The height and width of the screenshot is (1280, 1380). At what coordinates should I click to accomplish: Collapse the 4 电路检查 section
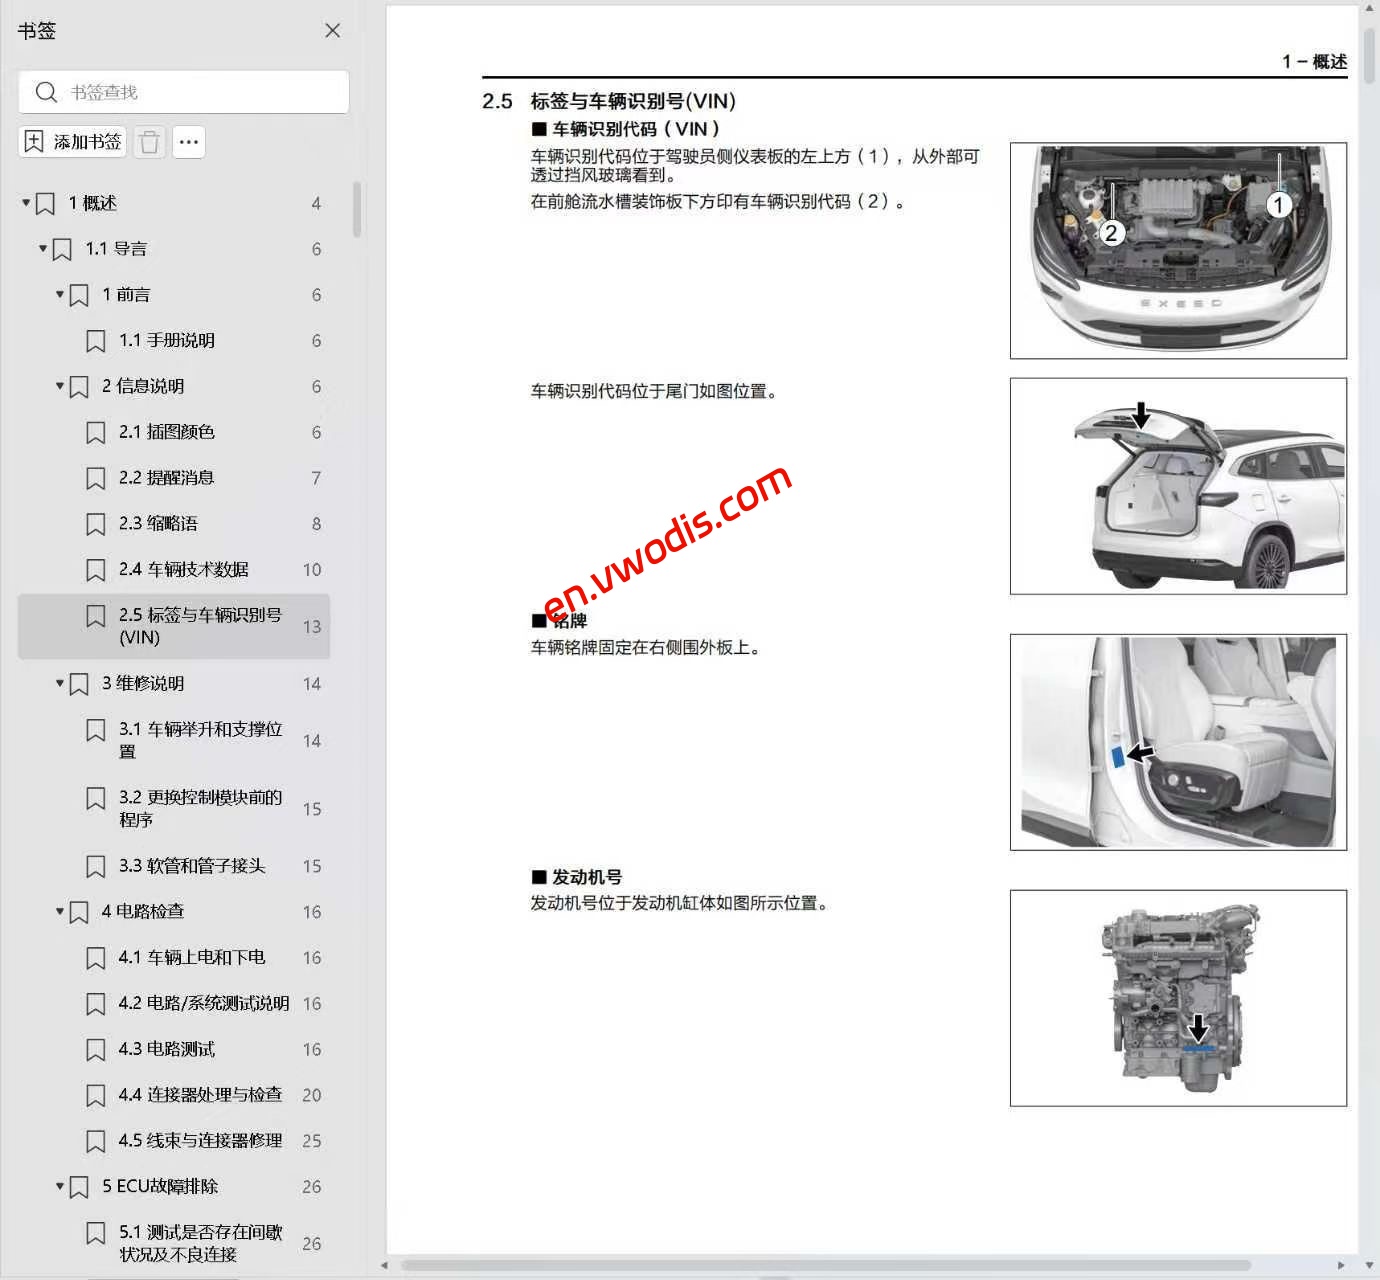point(59,911)
